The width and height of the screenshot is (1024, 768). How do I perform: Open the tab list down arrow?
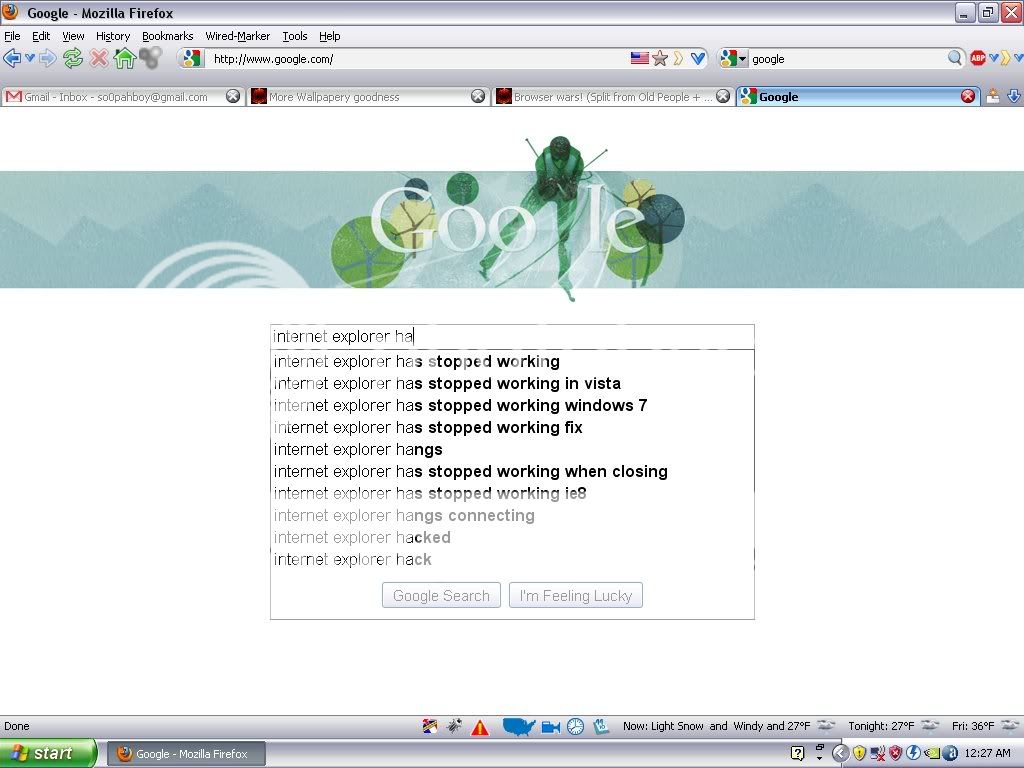coord(1014,97)
